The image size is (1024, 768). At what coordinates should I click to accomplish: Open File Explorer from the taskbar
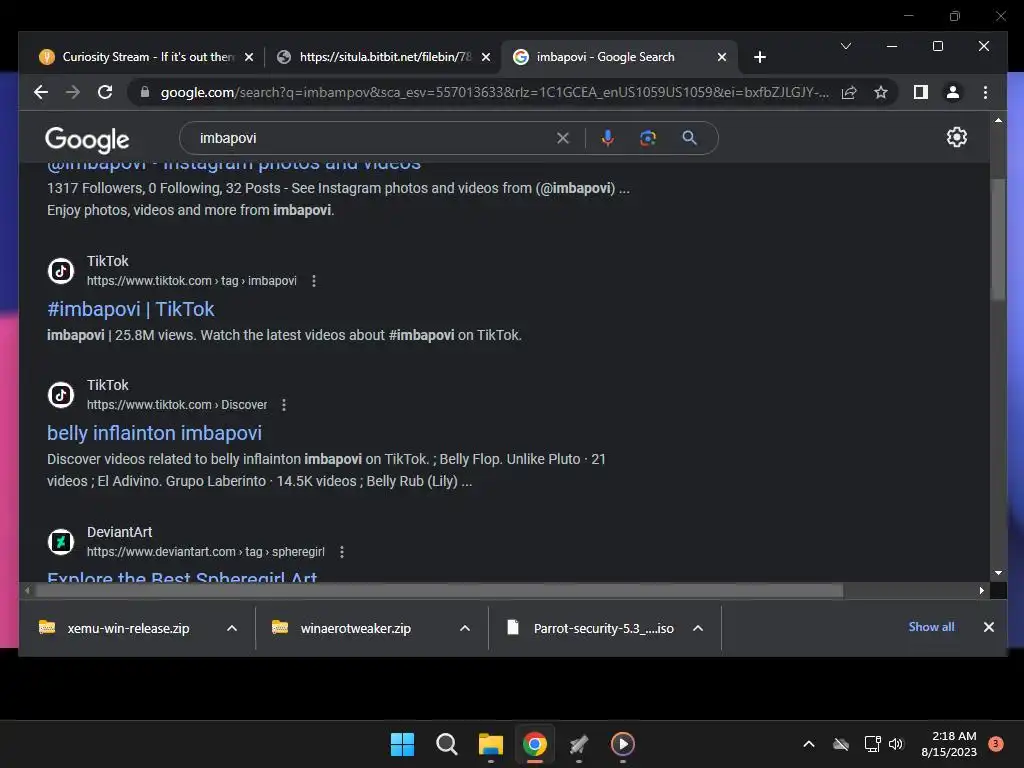click(x=490, y=744)
